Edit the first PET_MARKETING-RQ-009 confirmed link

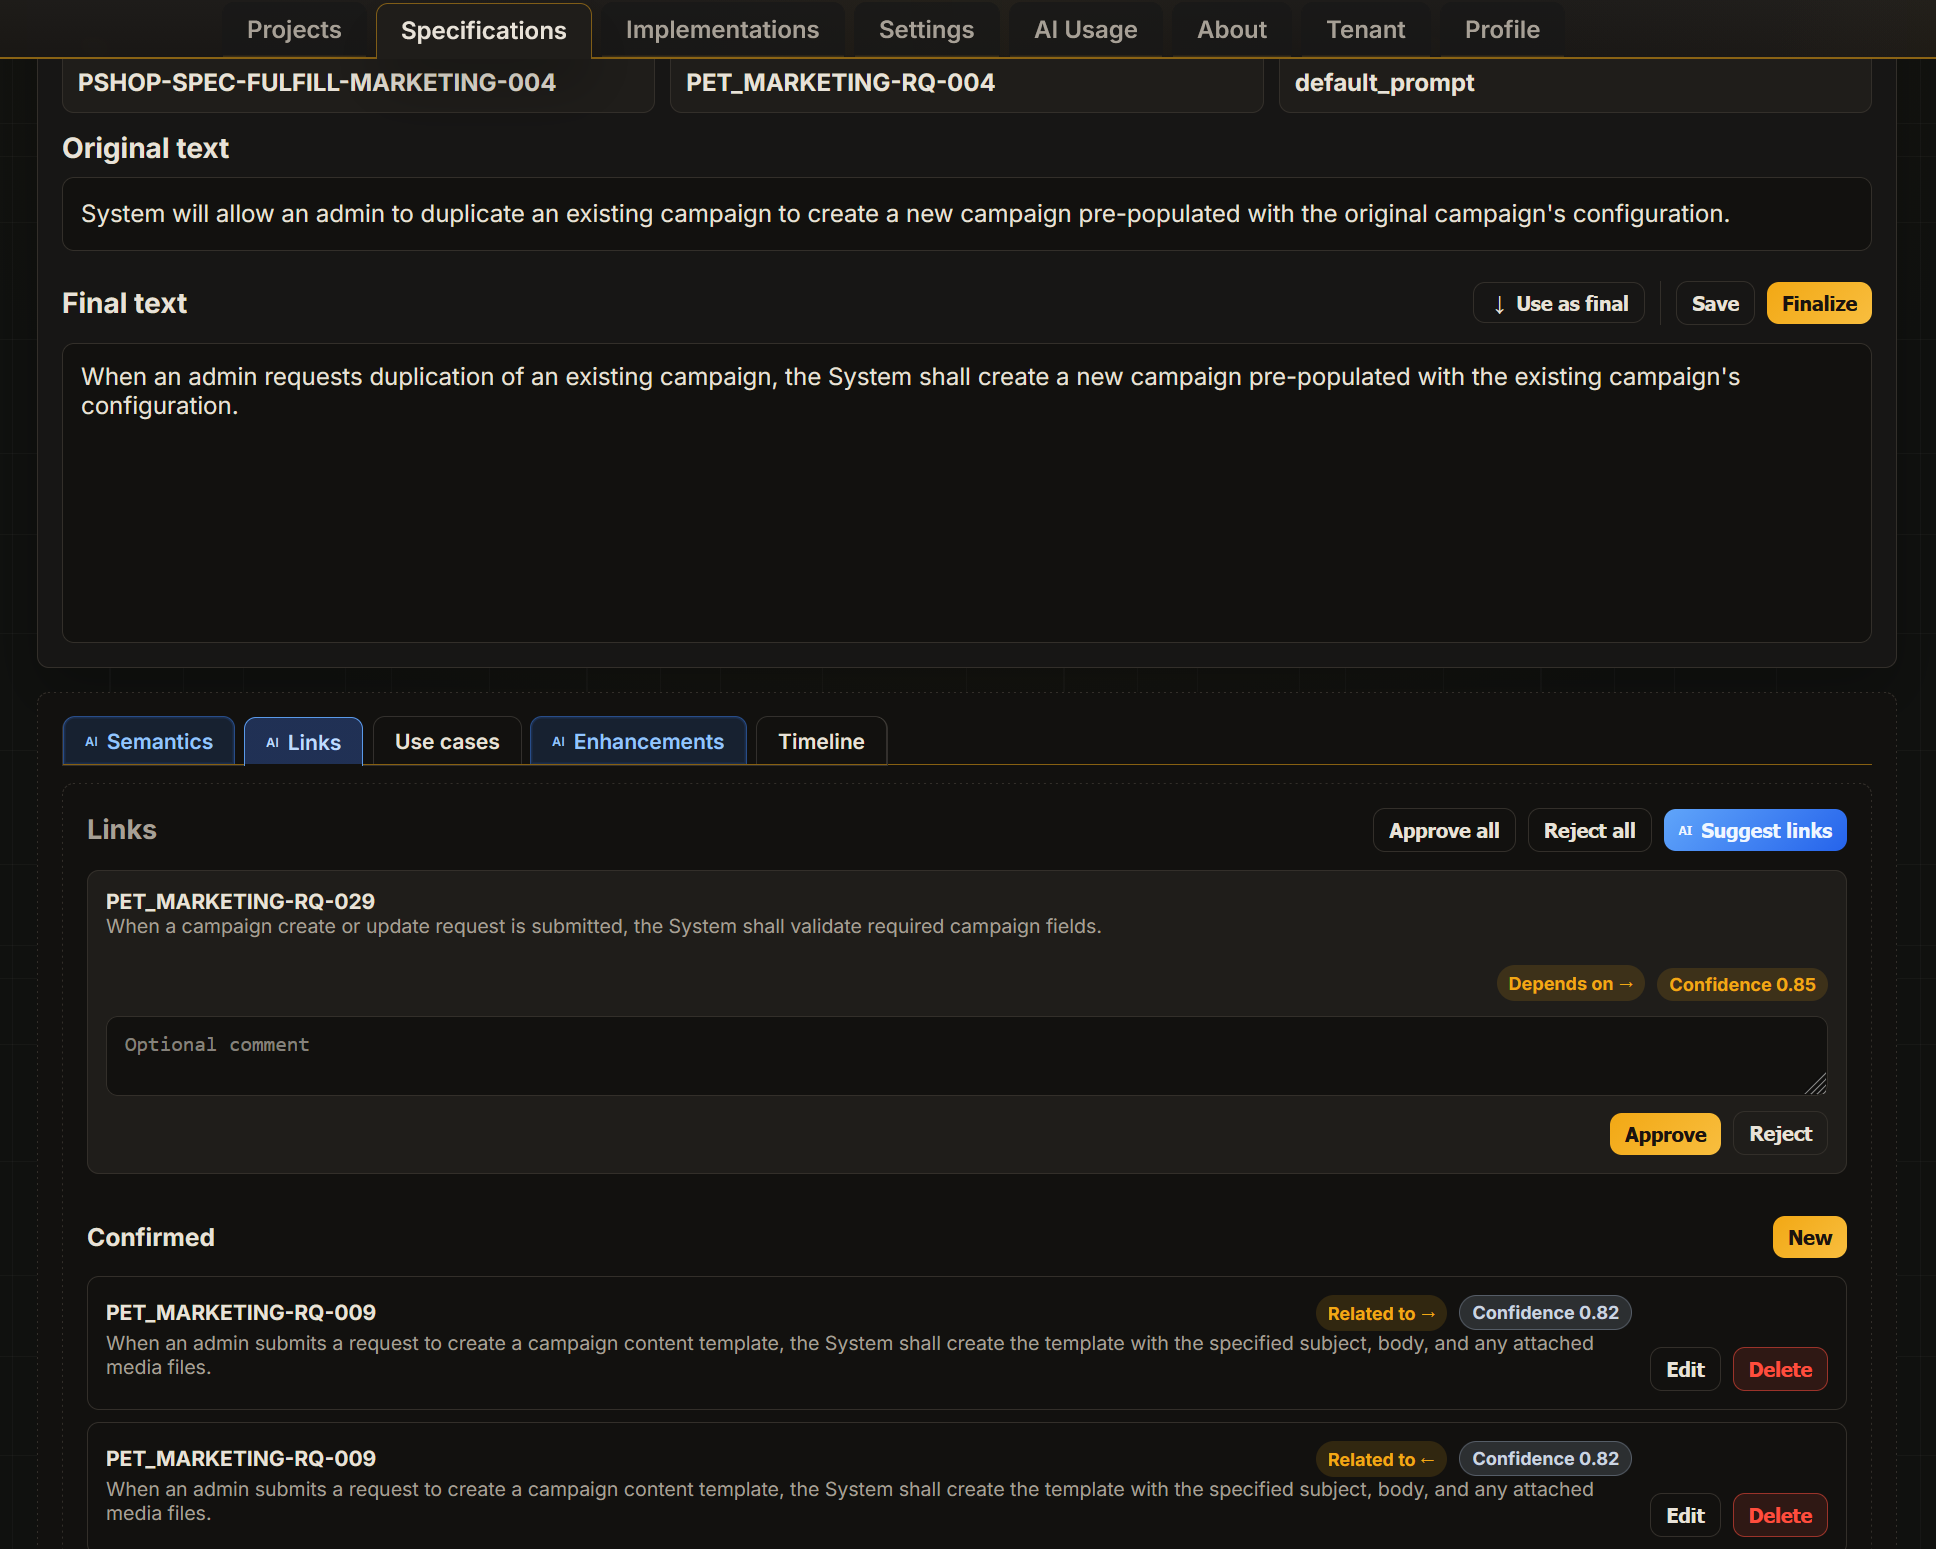pyautogui.click(x=1685, y=1369)
